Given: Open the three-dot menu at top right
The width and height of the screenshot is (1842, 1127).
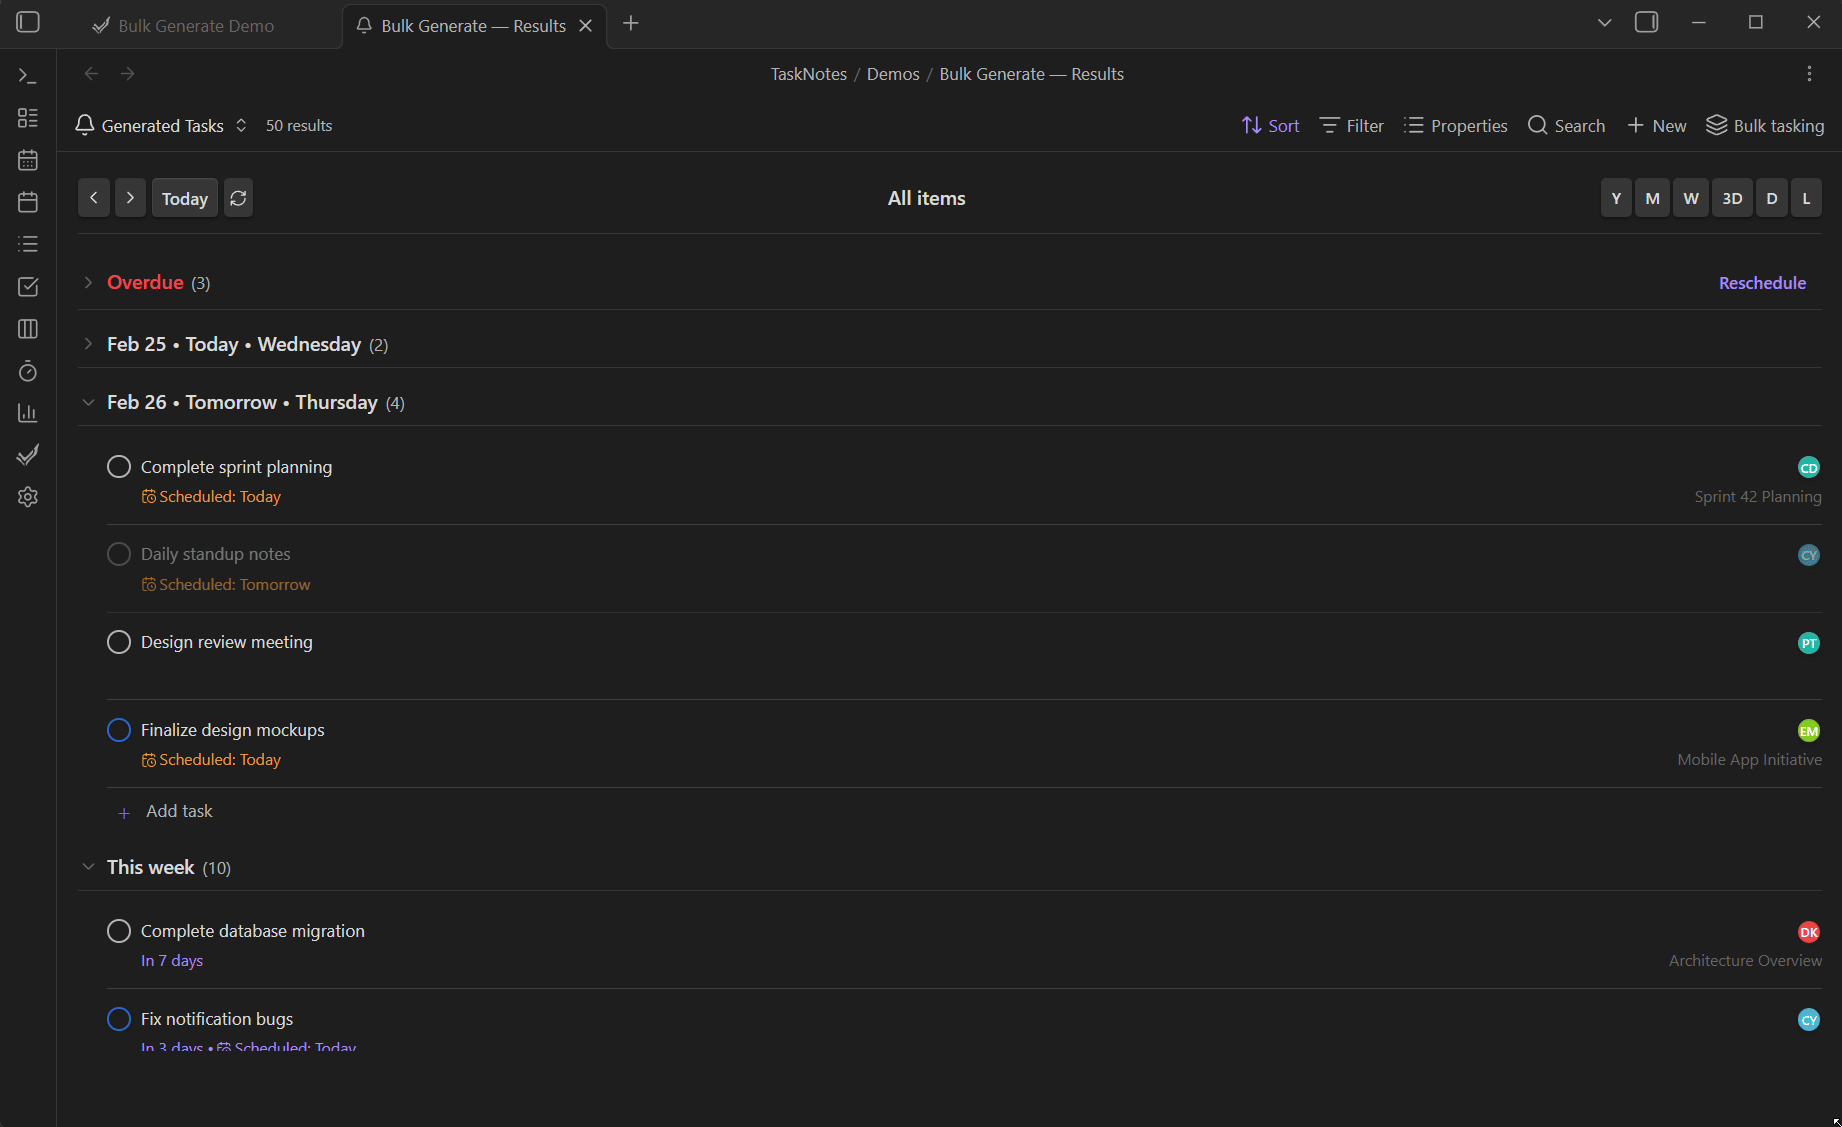Looking at the screenshot, I should [1808, 73].
